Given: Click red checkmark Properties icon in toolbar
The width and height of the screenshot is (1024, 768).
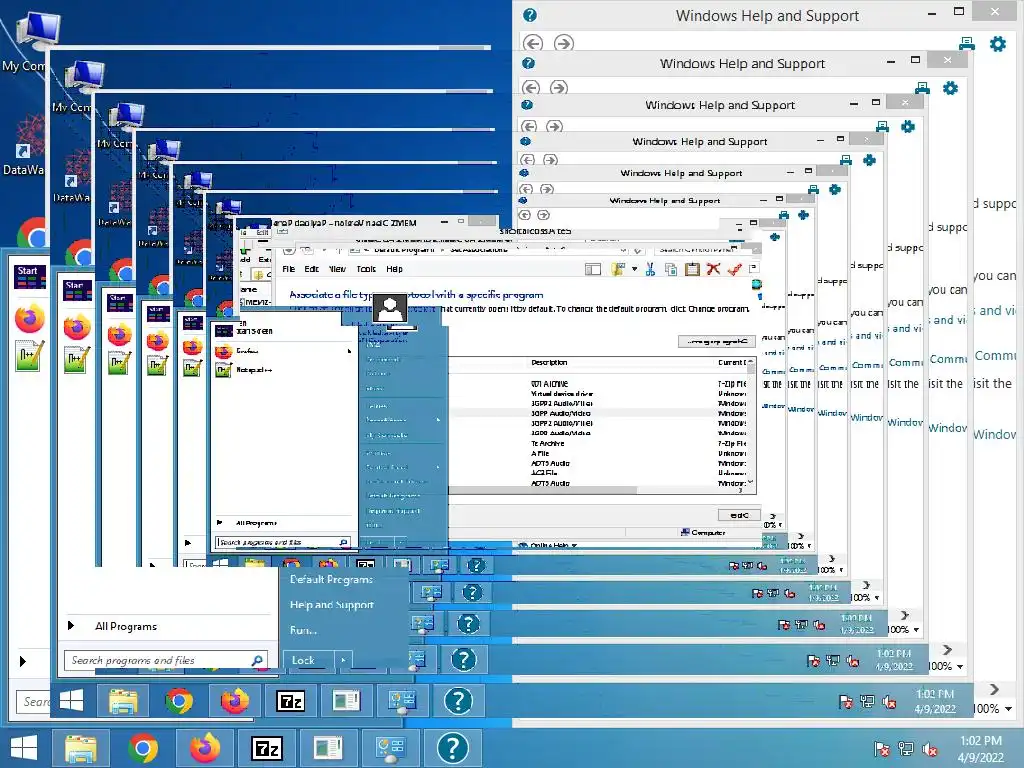Looking at the screenshot, I should (735, 269).
